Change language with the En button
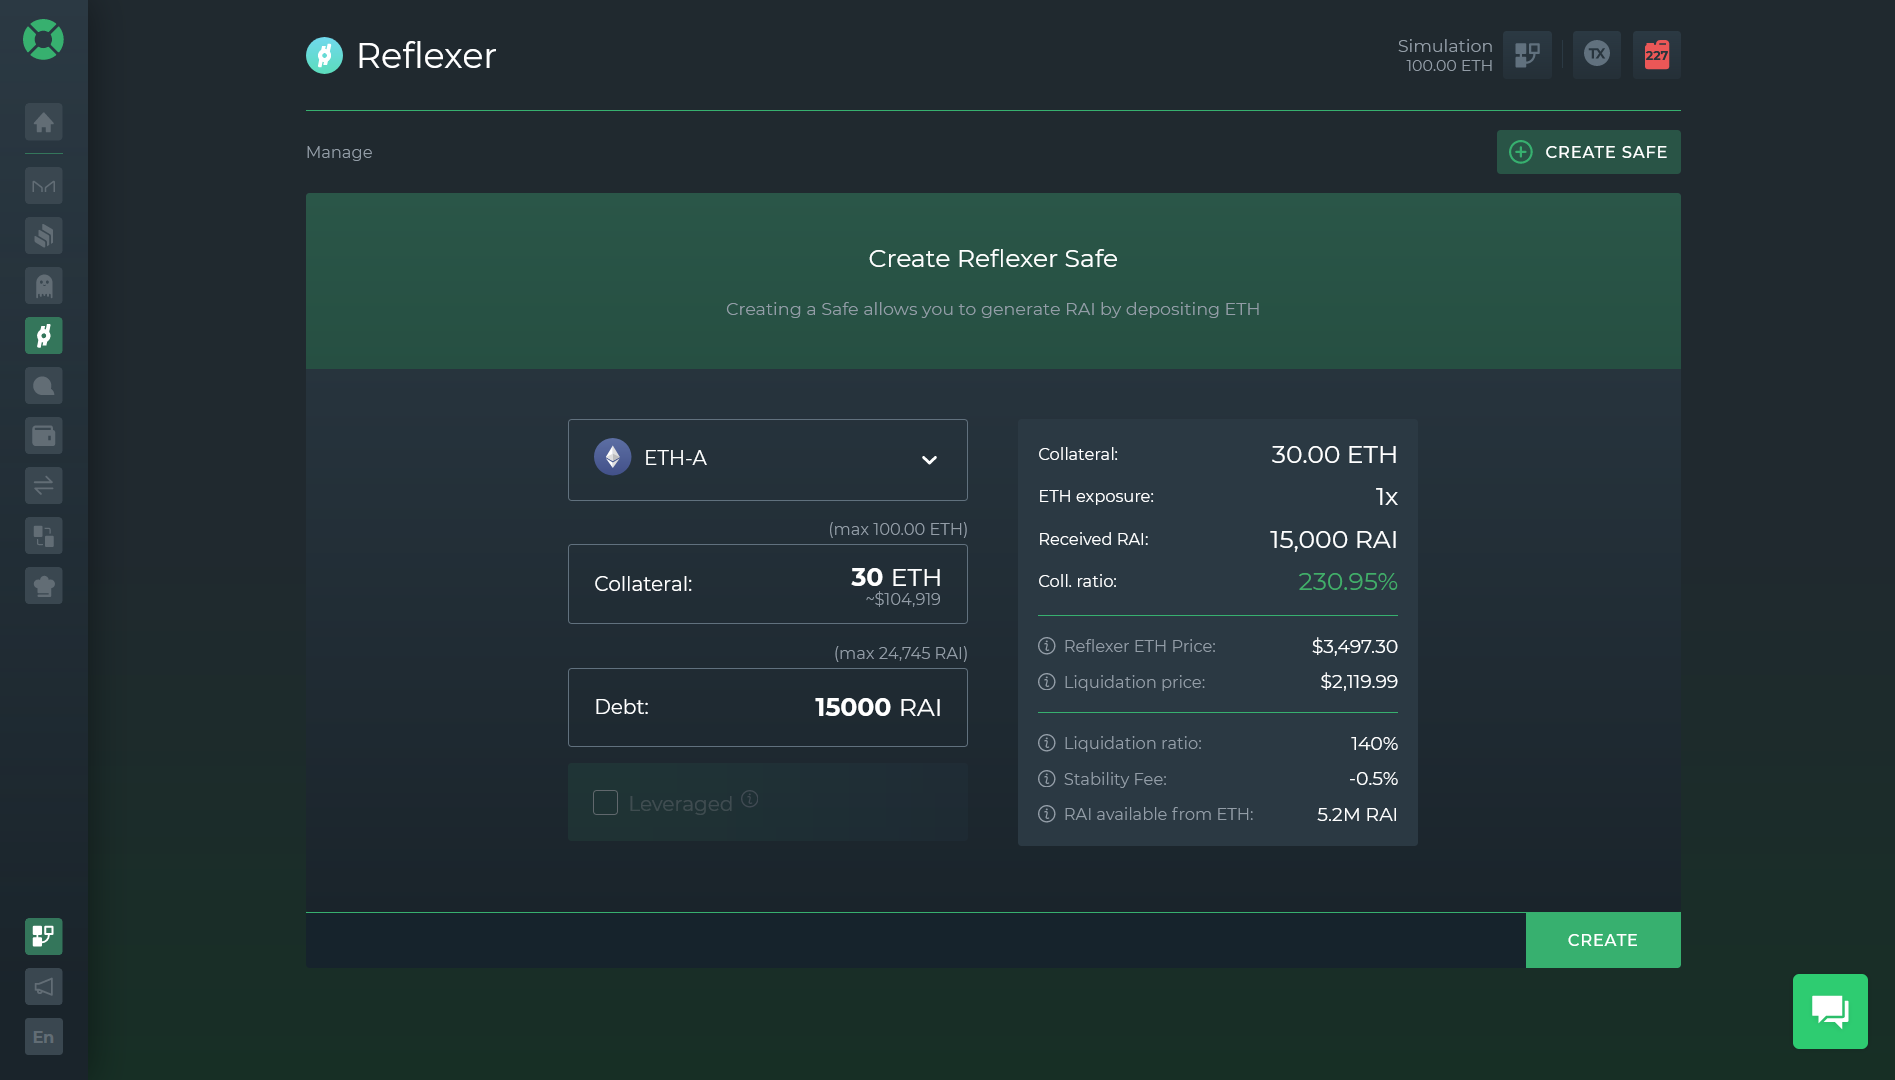1895x1080 pixels. (44, 1037)
